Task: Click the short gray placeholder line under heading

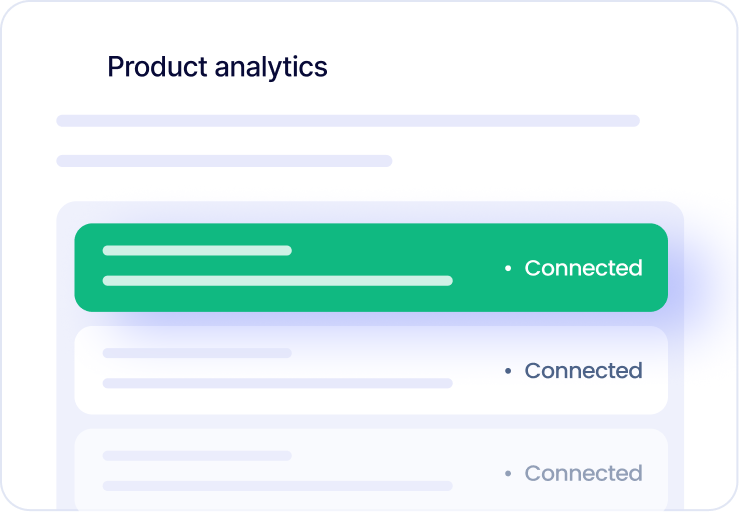Action: [224, 161]
